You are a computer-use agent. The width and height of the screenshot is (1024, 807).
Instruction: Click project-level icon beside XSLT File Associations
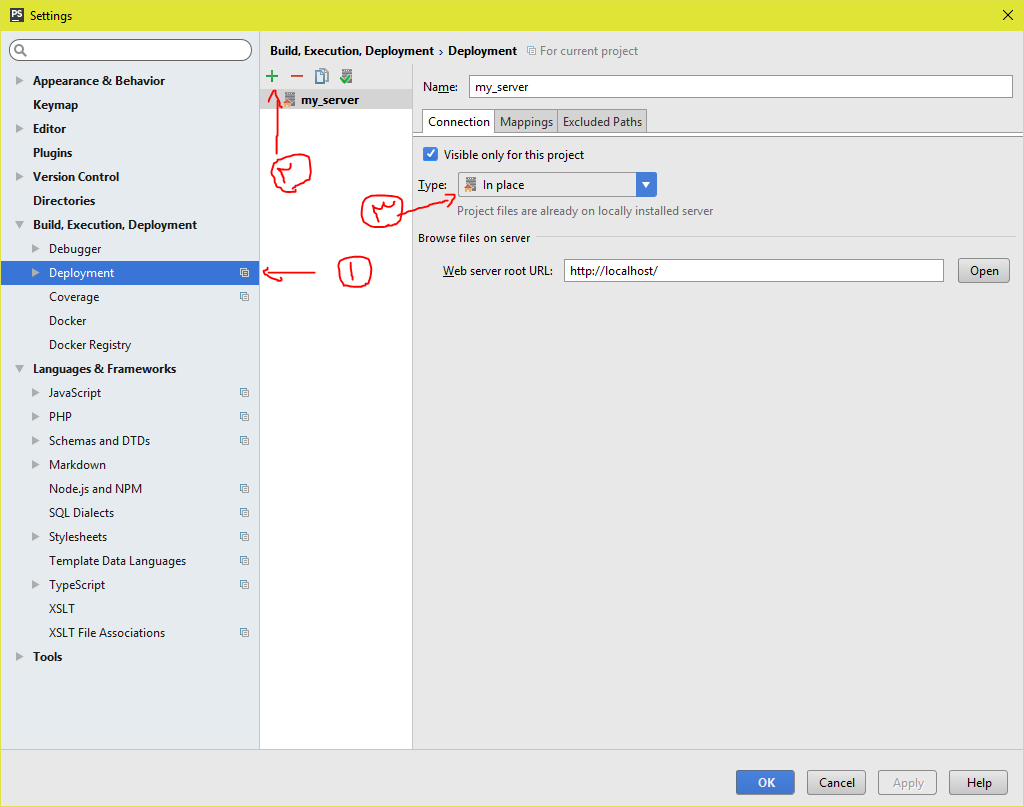pyautogui.click(x=244, y=633)
